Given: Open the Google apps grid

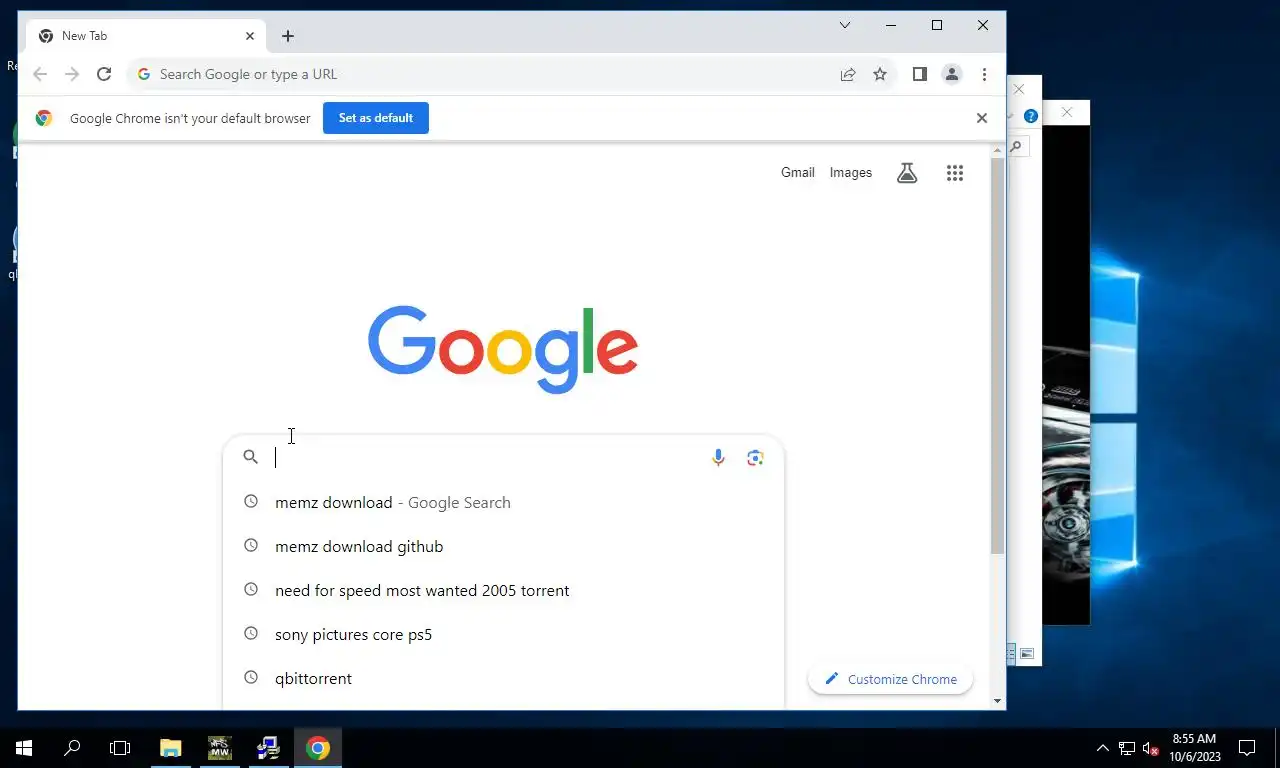Looking at the screenshot, I should 955,173.
